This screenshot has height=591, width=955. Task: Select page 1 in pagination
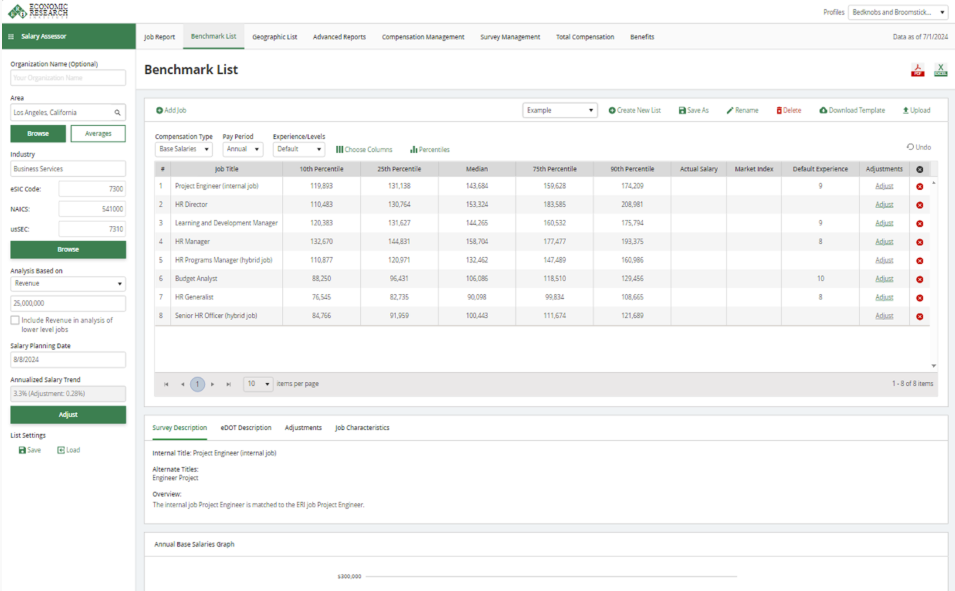coord(197,384)
